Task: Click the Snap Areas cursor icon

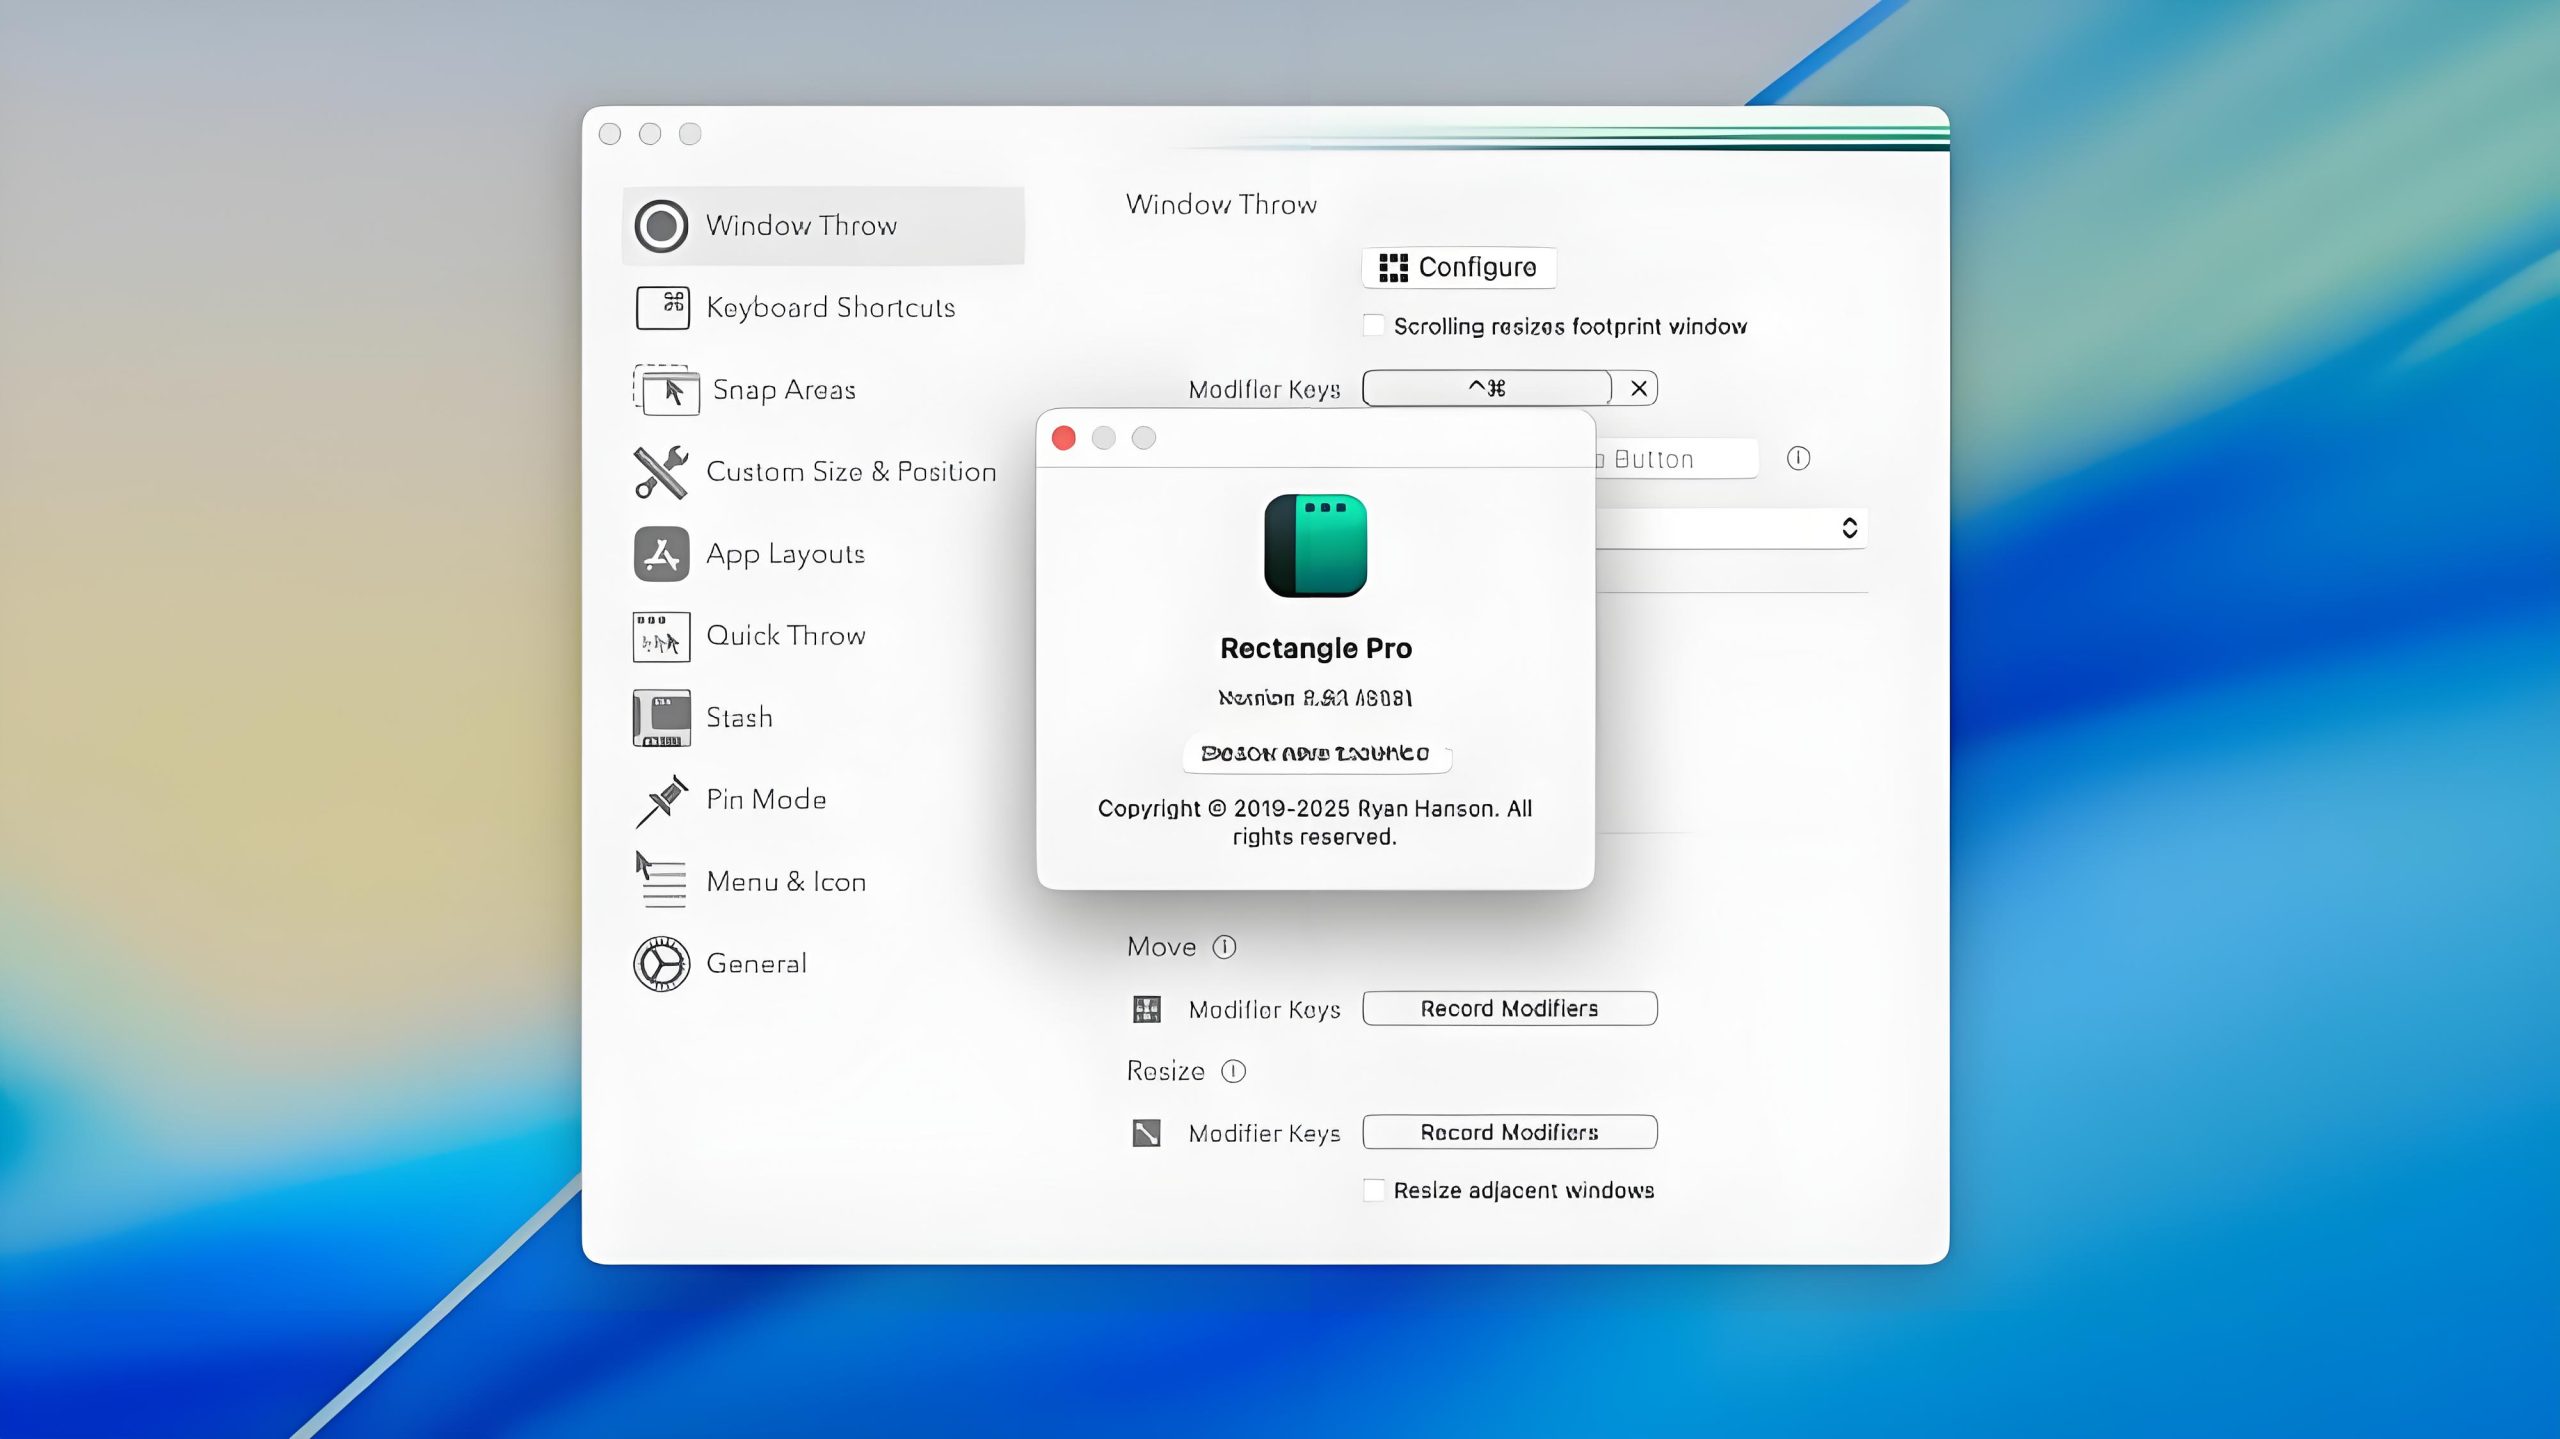Action: [667, 390]
